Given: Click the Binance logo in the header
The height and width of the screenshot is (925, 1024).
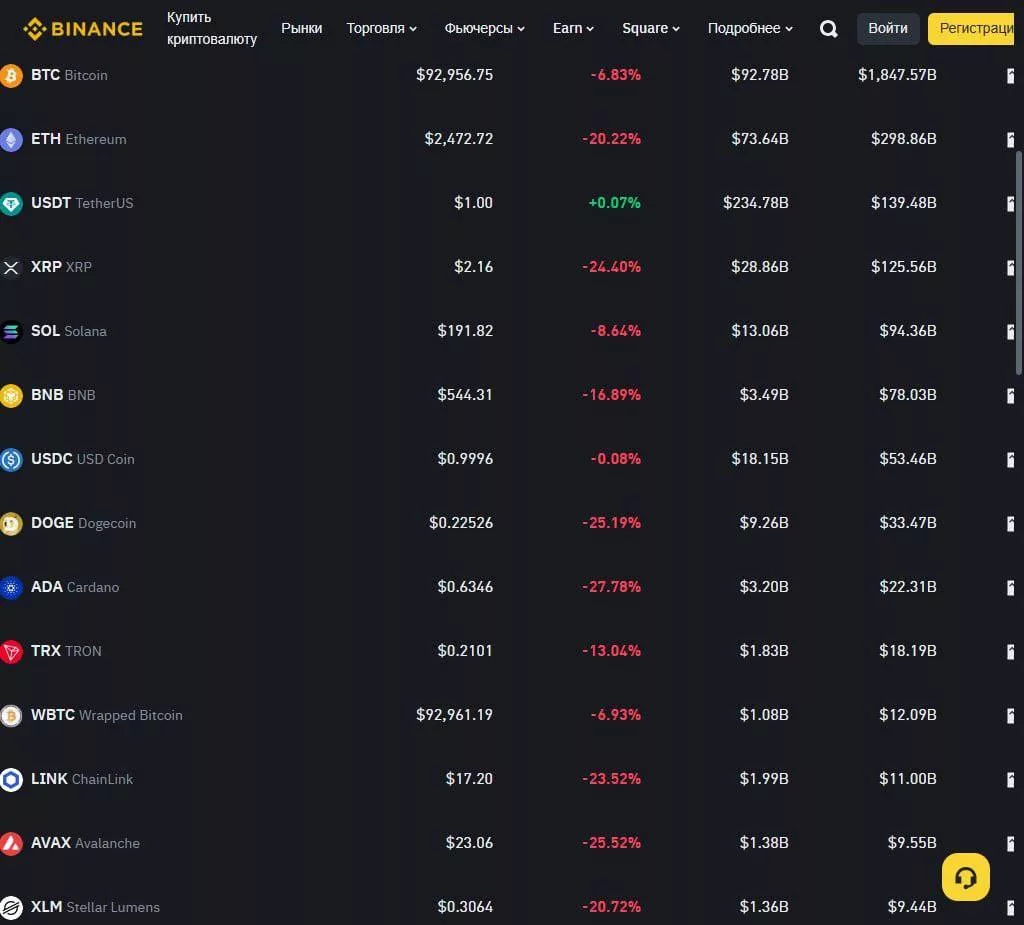Looking at the screenshot, I should click(x=83, y=29).
